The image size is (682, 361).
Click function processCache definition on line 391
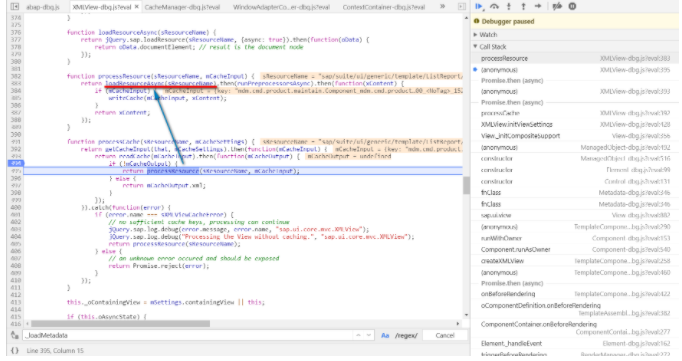161,142
